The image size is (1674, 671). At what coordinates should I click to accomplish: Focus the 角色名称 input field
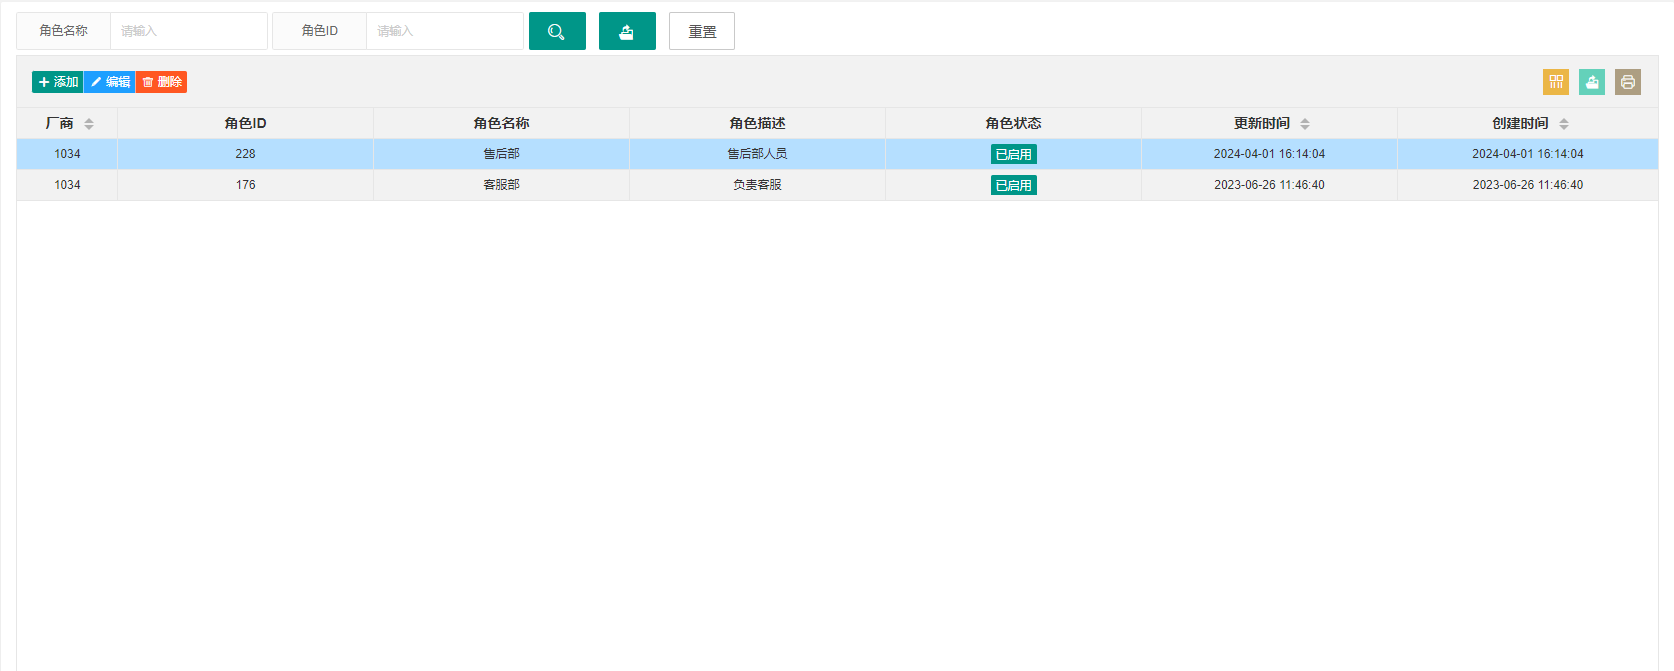[x=189, y=31]
